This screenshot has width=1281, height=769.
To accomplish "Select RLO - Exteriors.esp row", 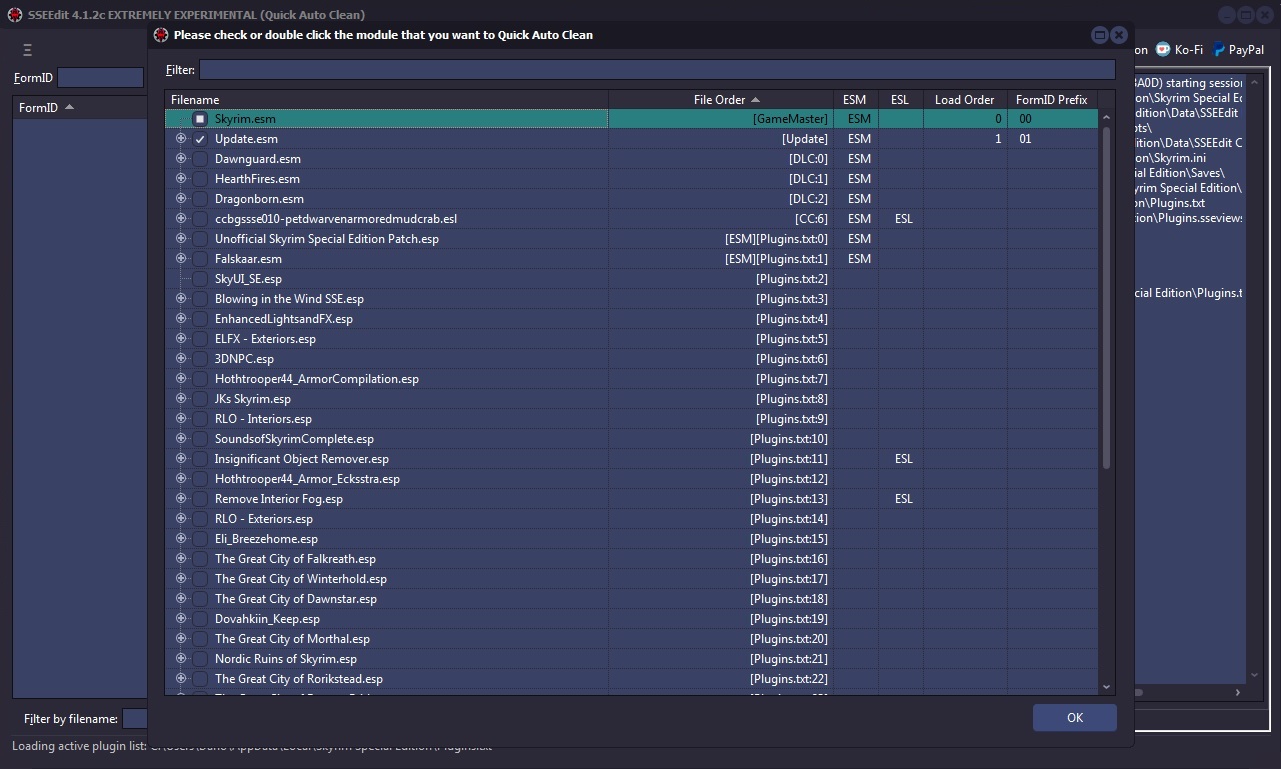I will point(632,519).
